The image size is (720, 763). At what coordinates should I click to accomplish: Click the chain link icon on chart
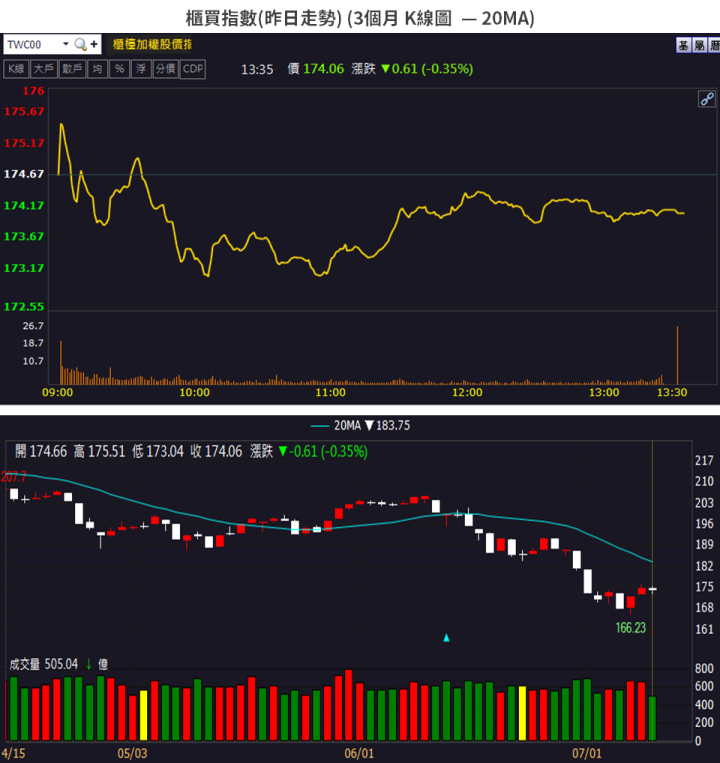[x=706, y=98]
